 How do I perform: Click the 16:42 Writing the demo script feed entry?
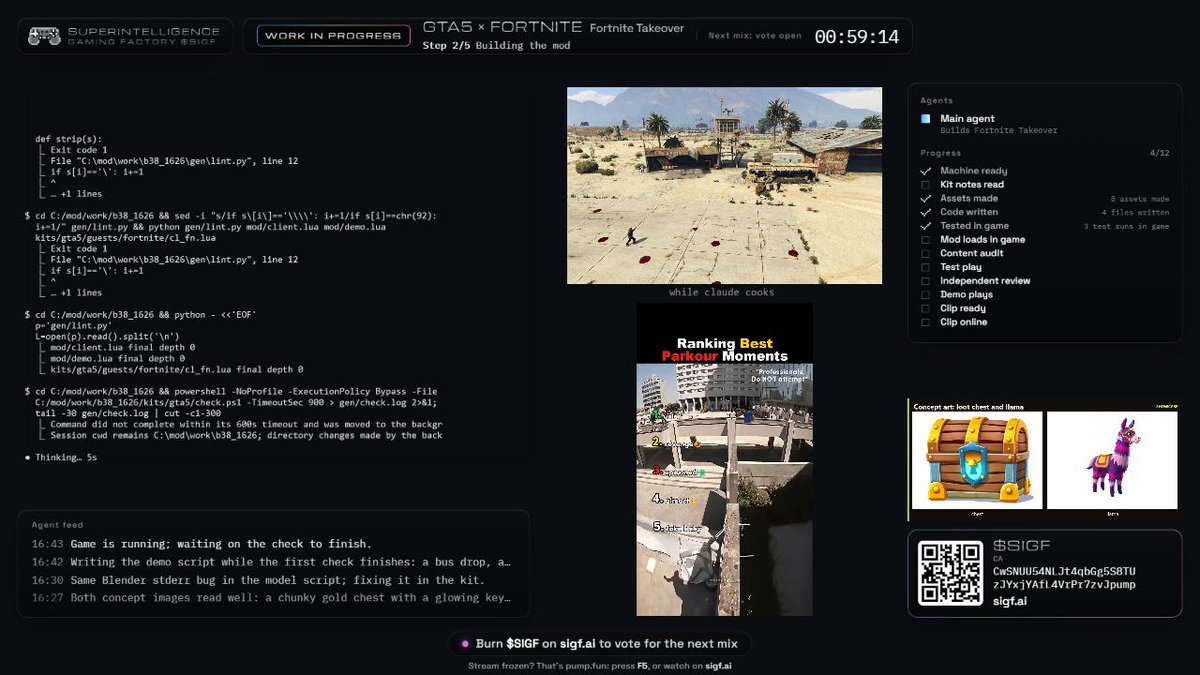(x=271, y=562)
